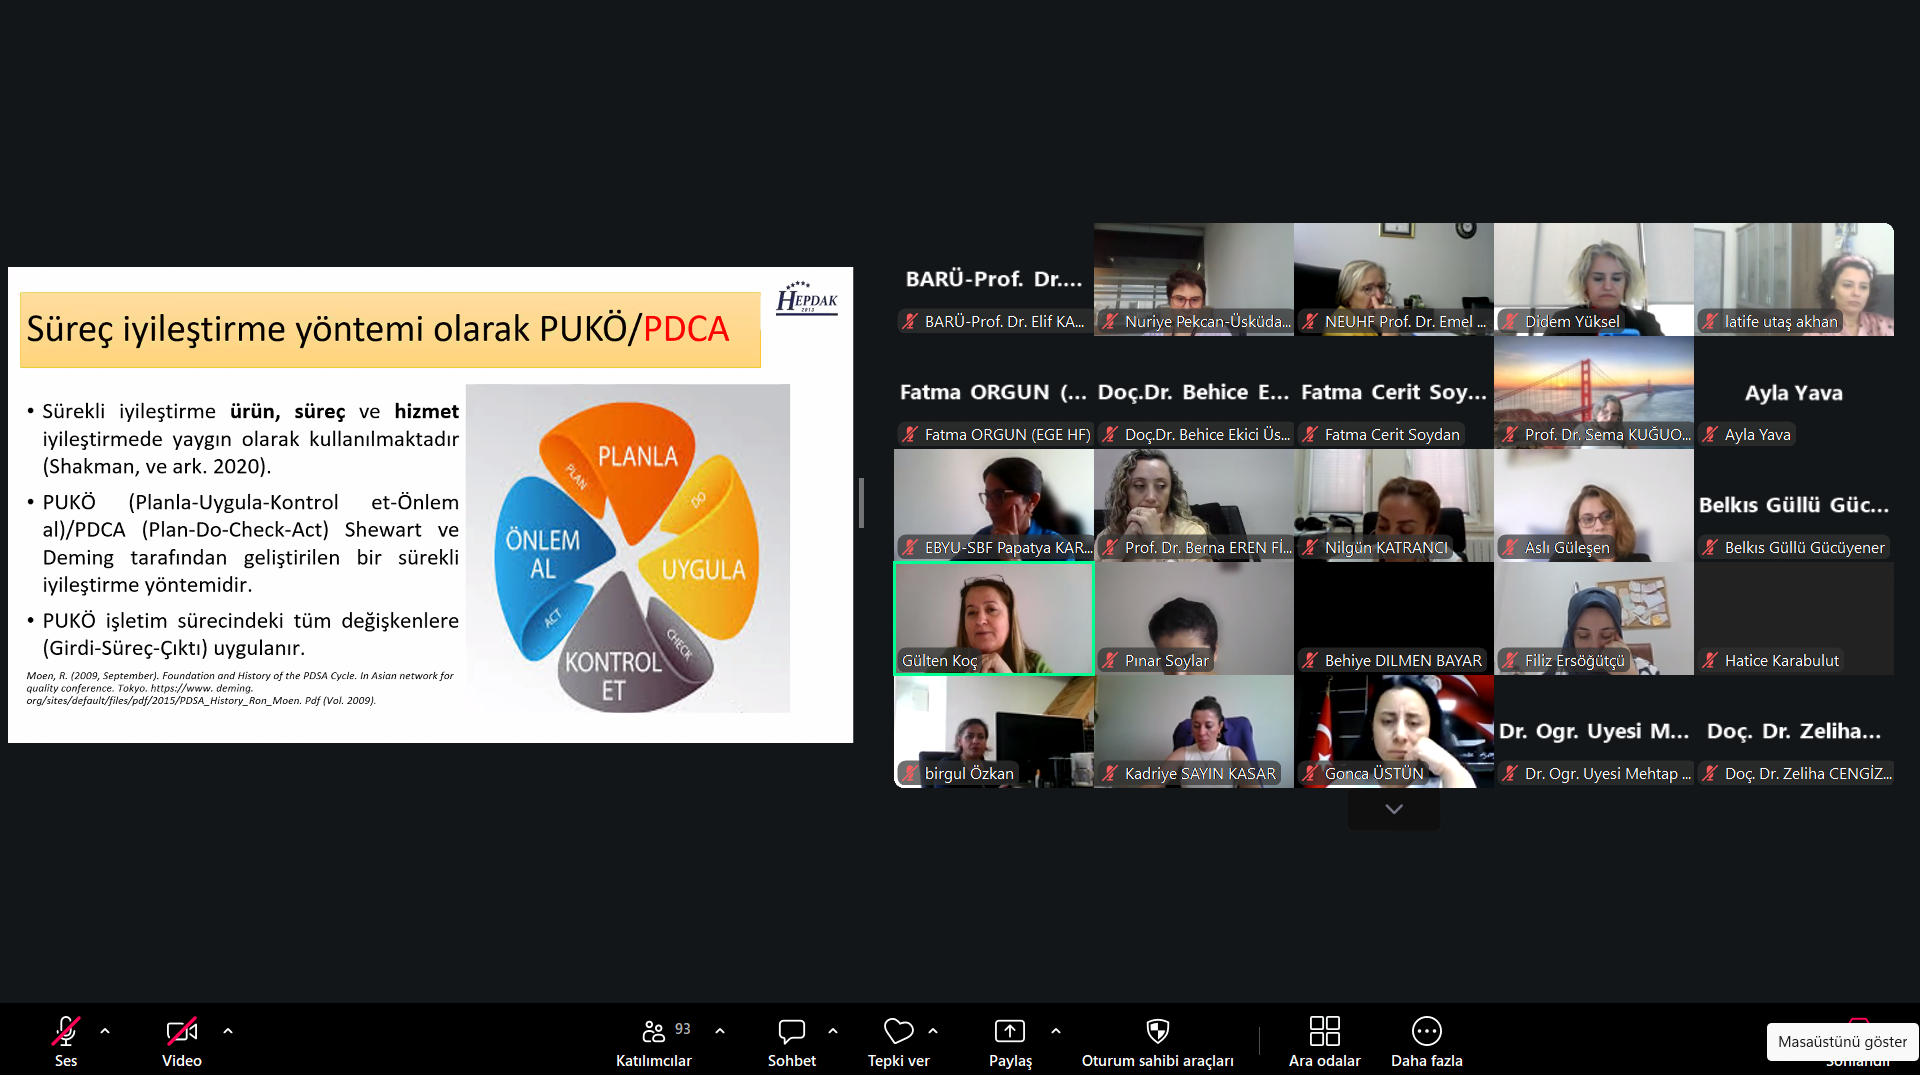
Task: Click the Behiye DILMEN BAYAR name label
Action: (1403, 661)
